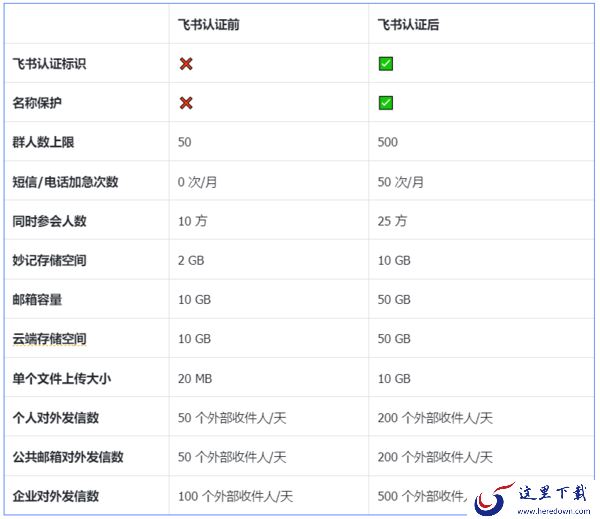Select the 100 个外部收件人/天 cell
The image size is (600, 519).
coord(235,496)
